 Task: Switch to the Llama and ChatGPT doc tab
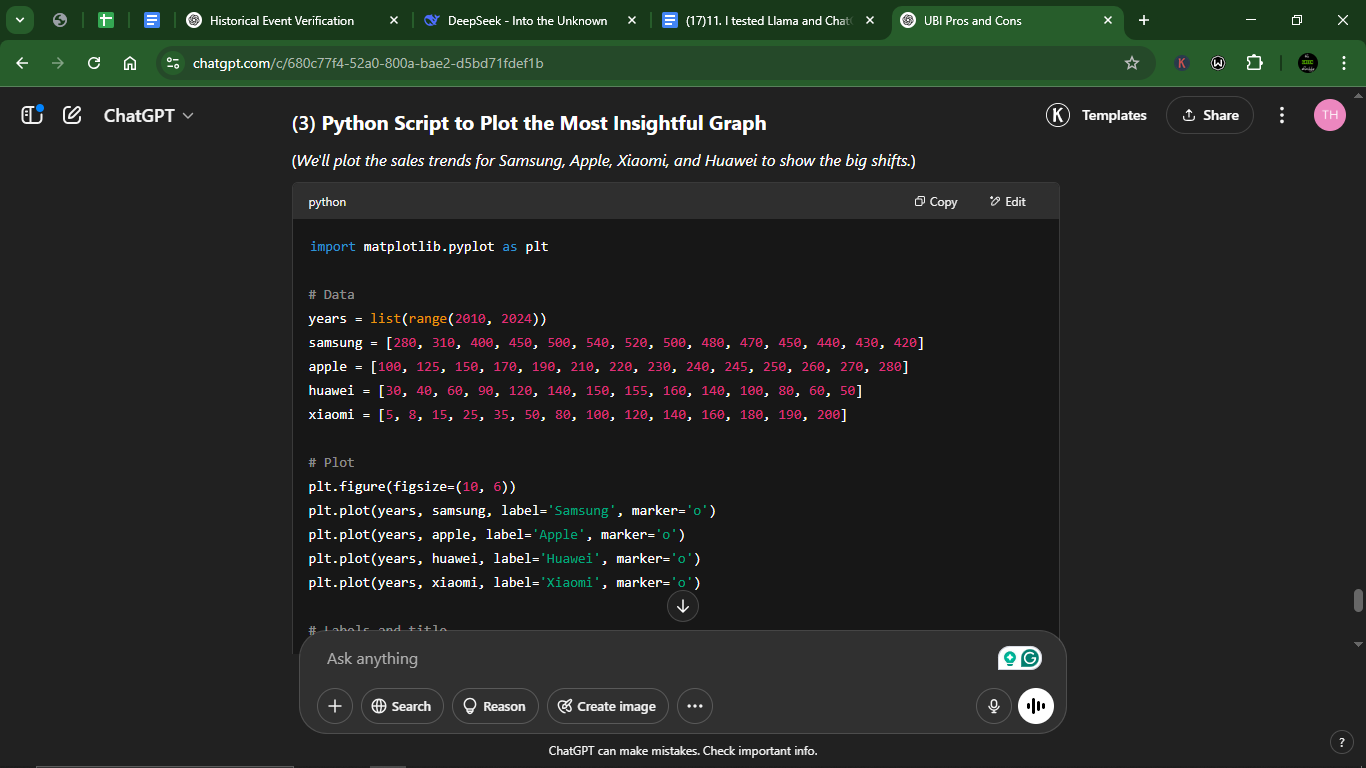[x=766, y=20]
